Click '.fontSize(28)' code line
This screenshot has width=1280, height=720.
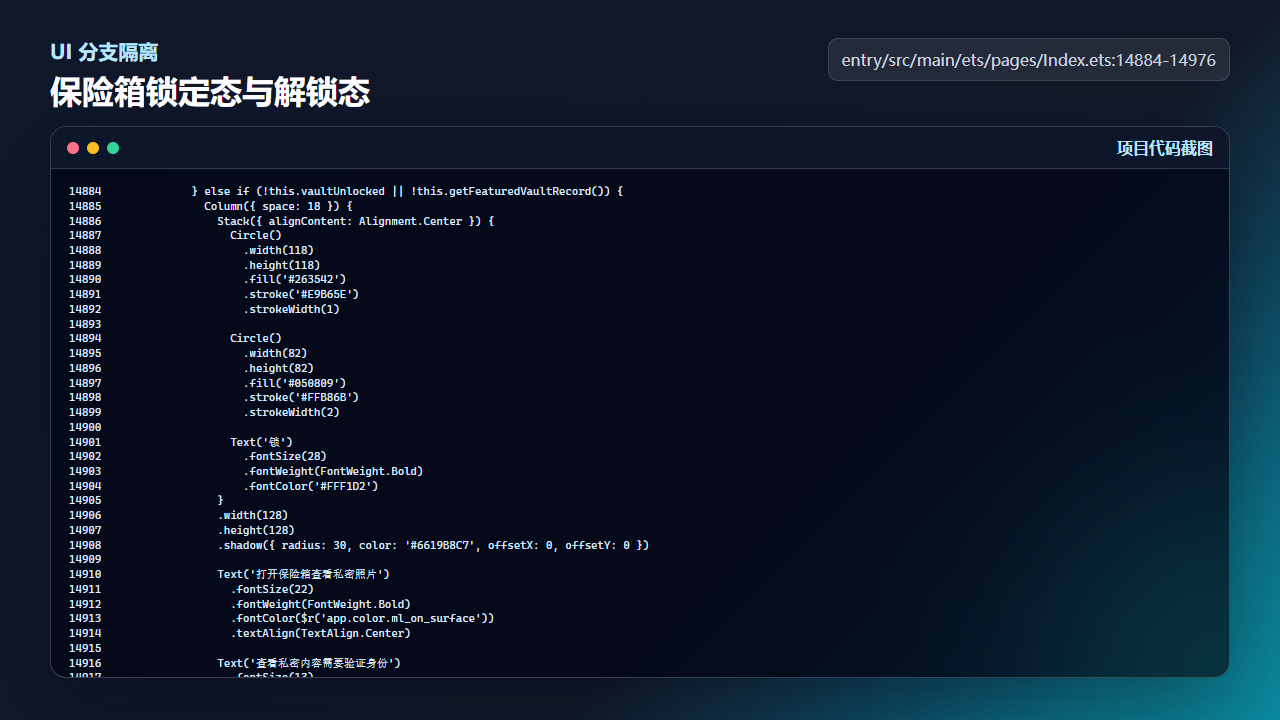tap(285, 456)
